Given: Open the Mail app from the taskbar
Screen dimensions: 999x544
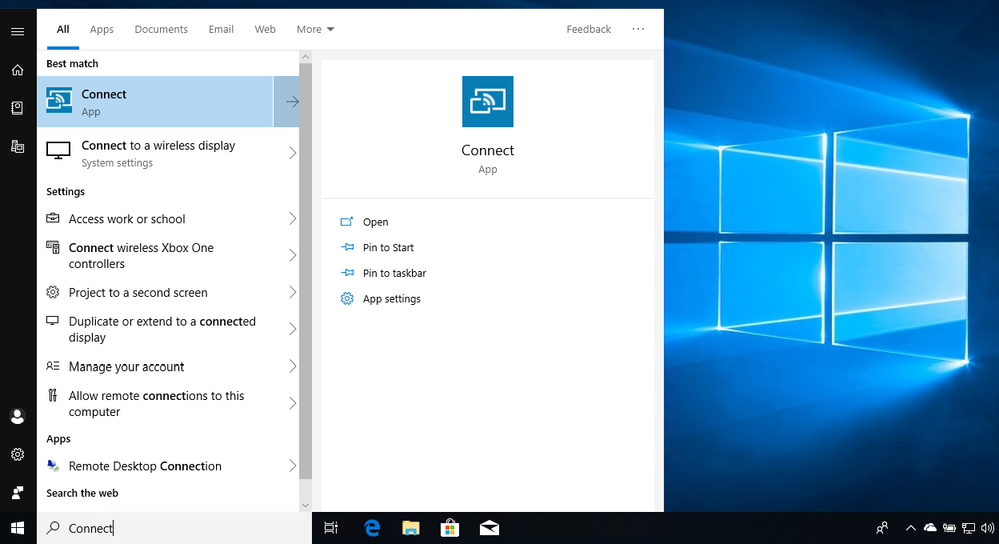Looking at the screenshot, I should (489, 528).
